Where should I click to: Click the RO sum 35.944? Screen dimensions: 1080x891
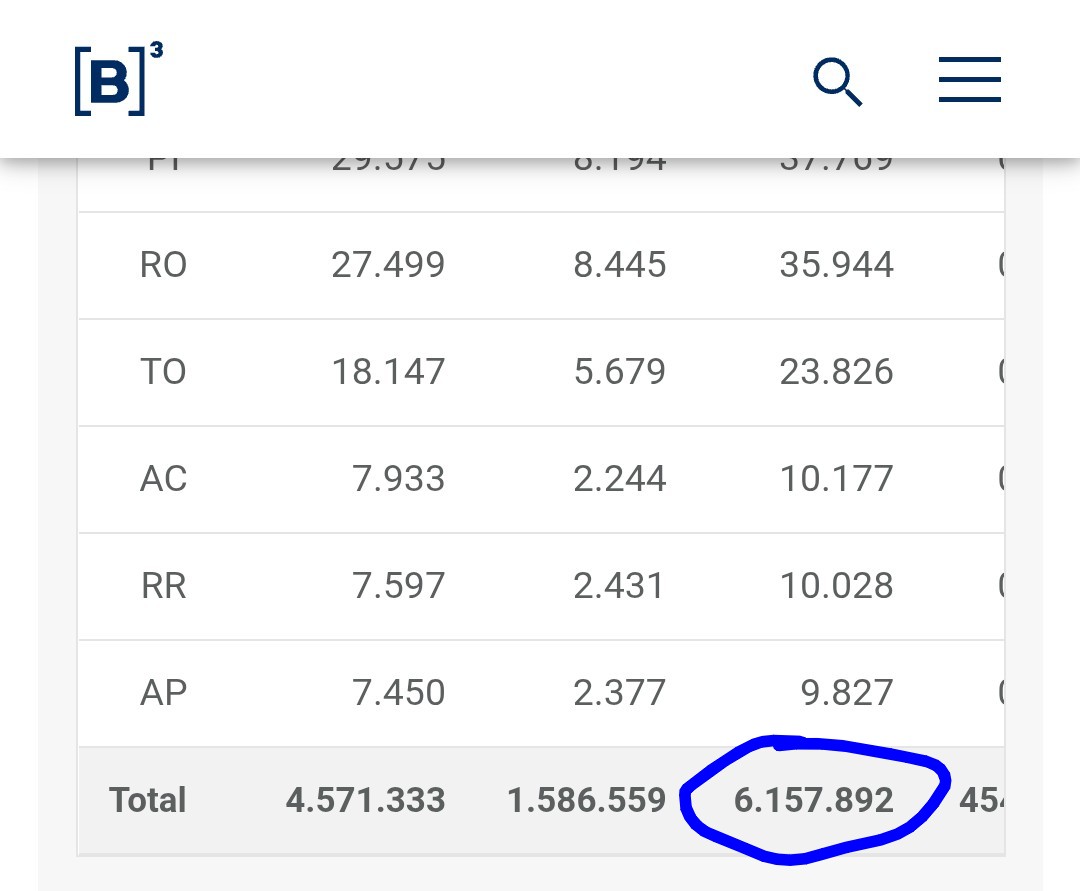pyautogui.click(x=837, y=265)
